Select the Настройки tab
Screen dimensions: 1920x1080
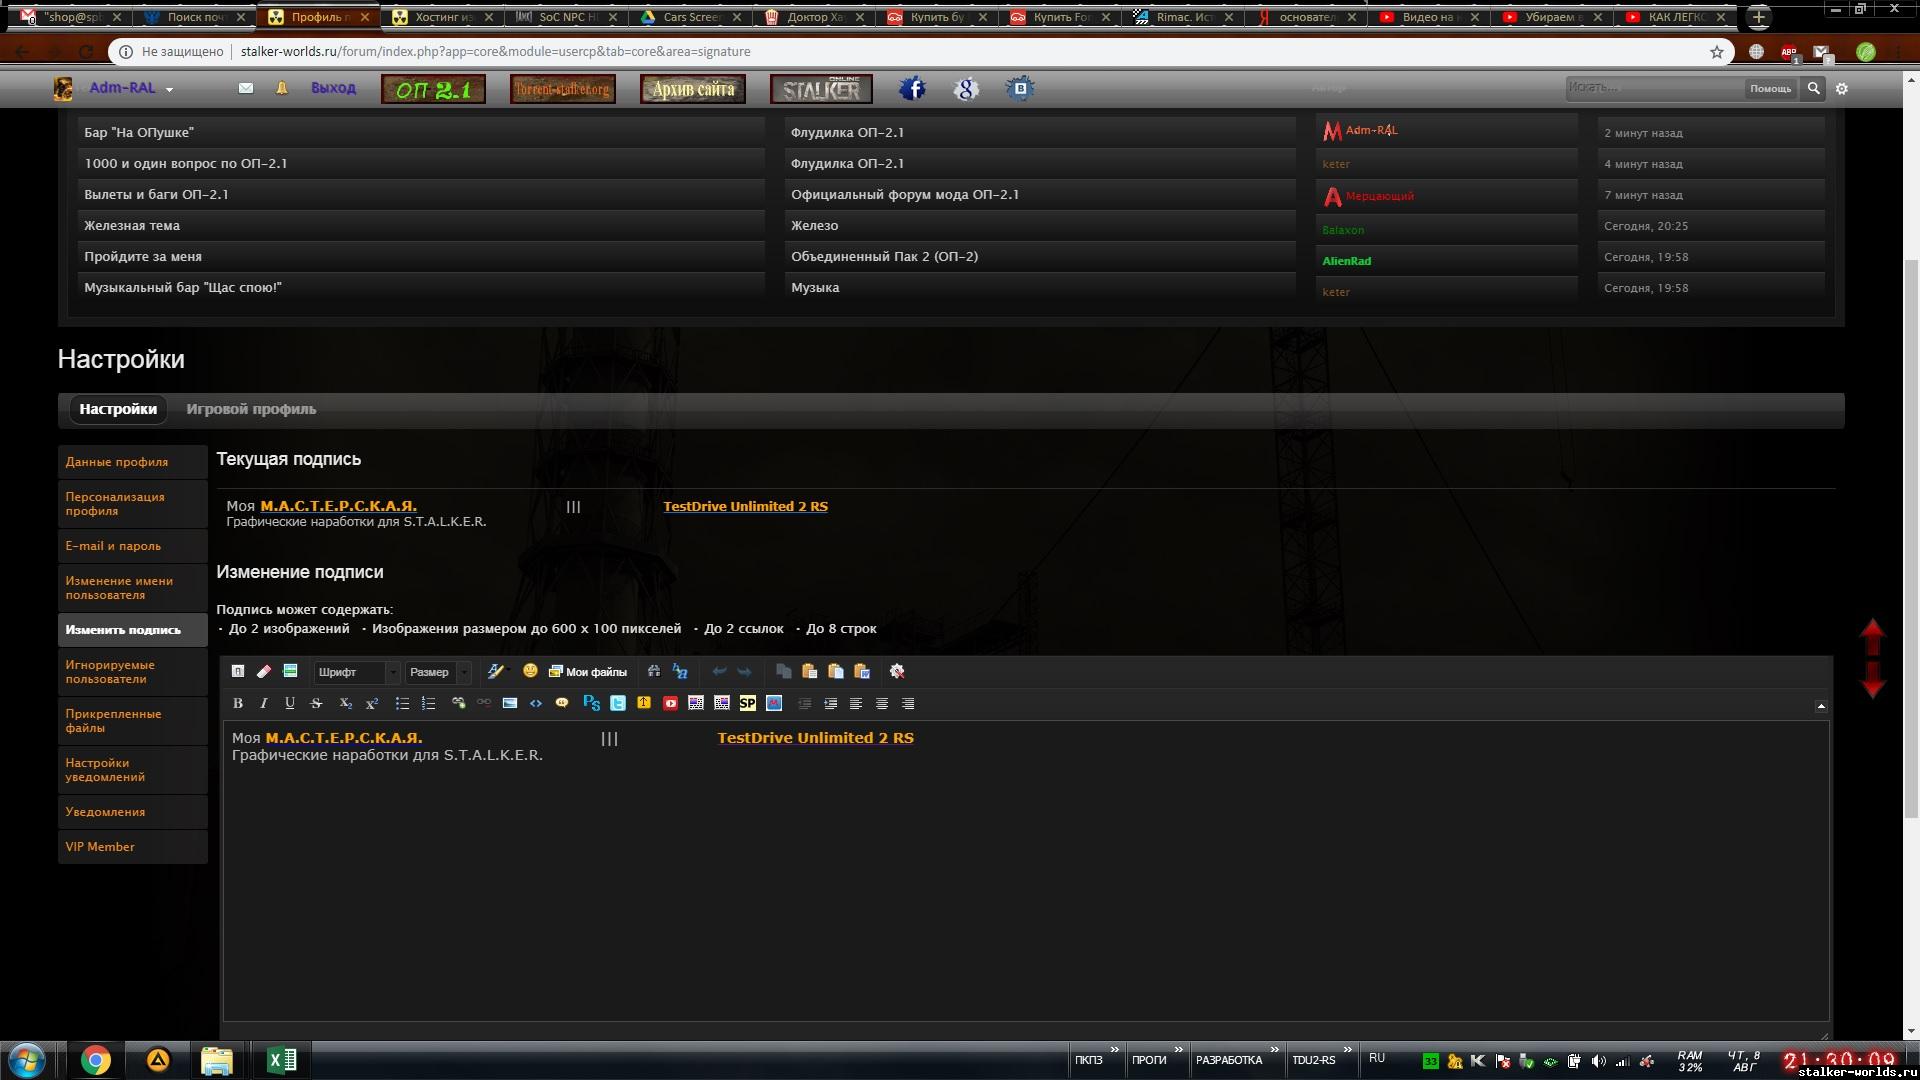point(118,409)
